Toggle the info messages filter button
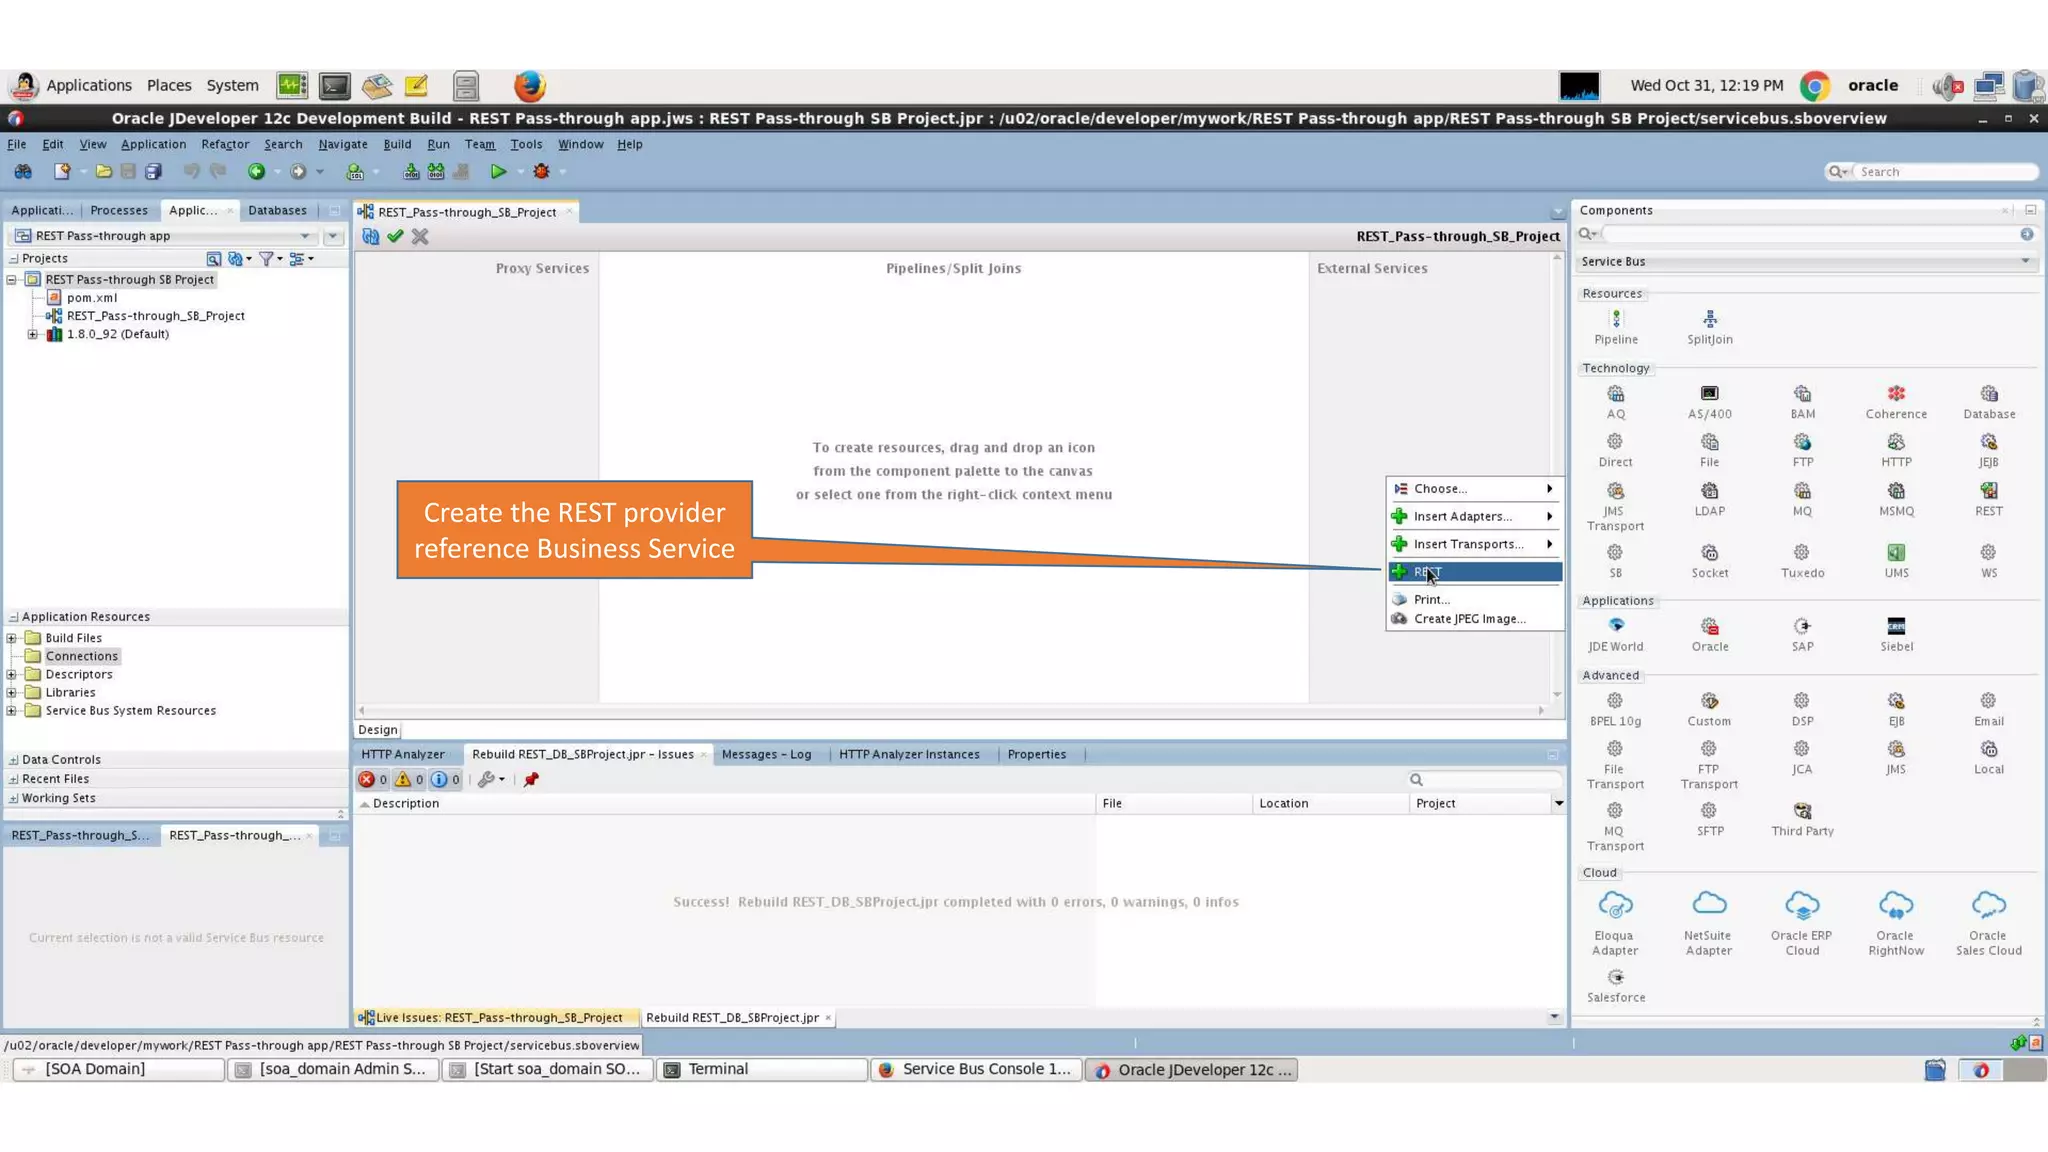 (x=445, y=780)
